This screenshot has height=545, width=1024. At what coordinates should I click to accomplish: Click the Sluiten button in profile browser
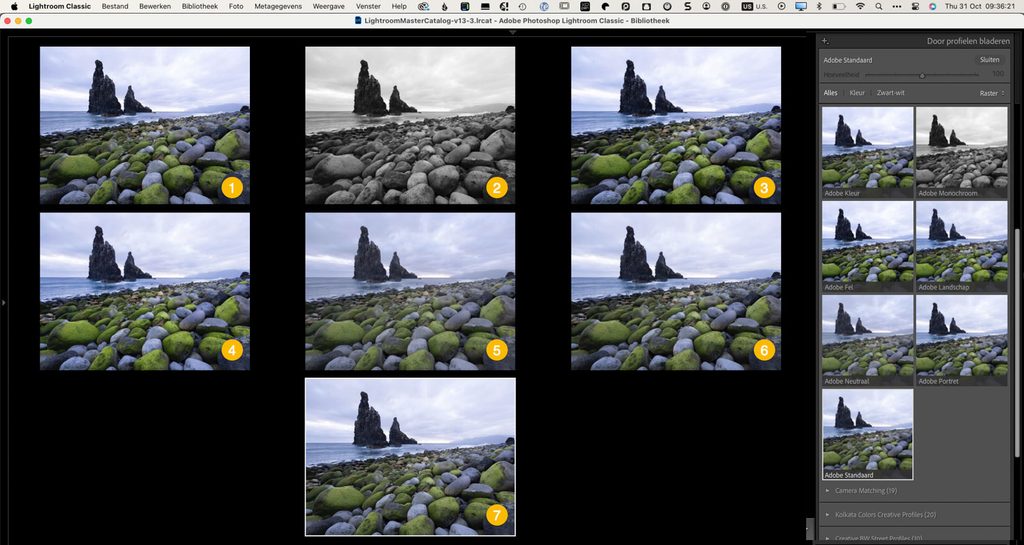click(989, 59)
